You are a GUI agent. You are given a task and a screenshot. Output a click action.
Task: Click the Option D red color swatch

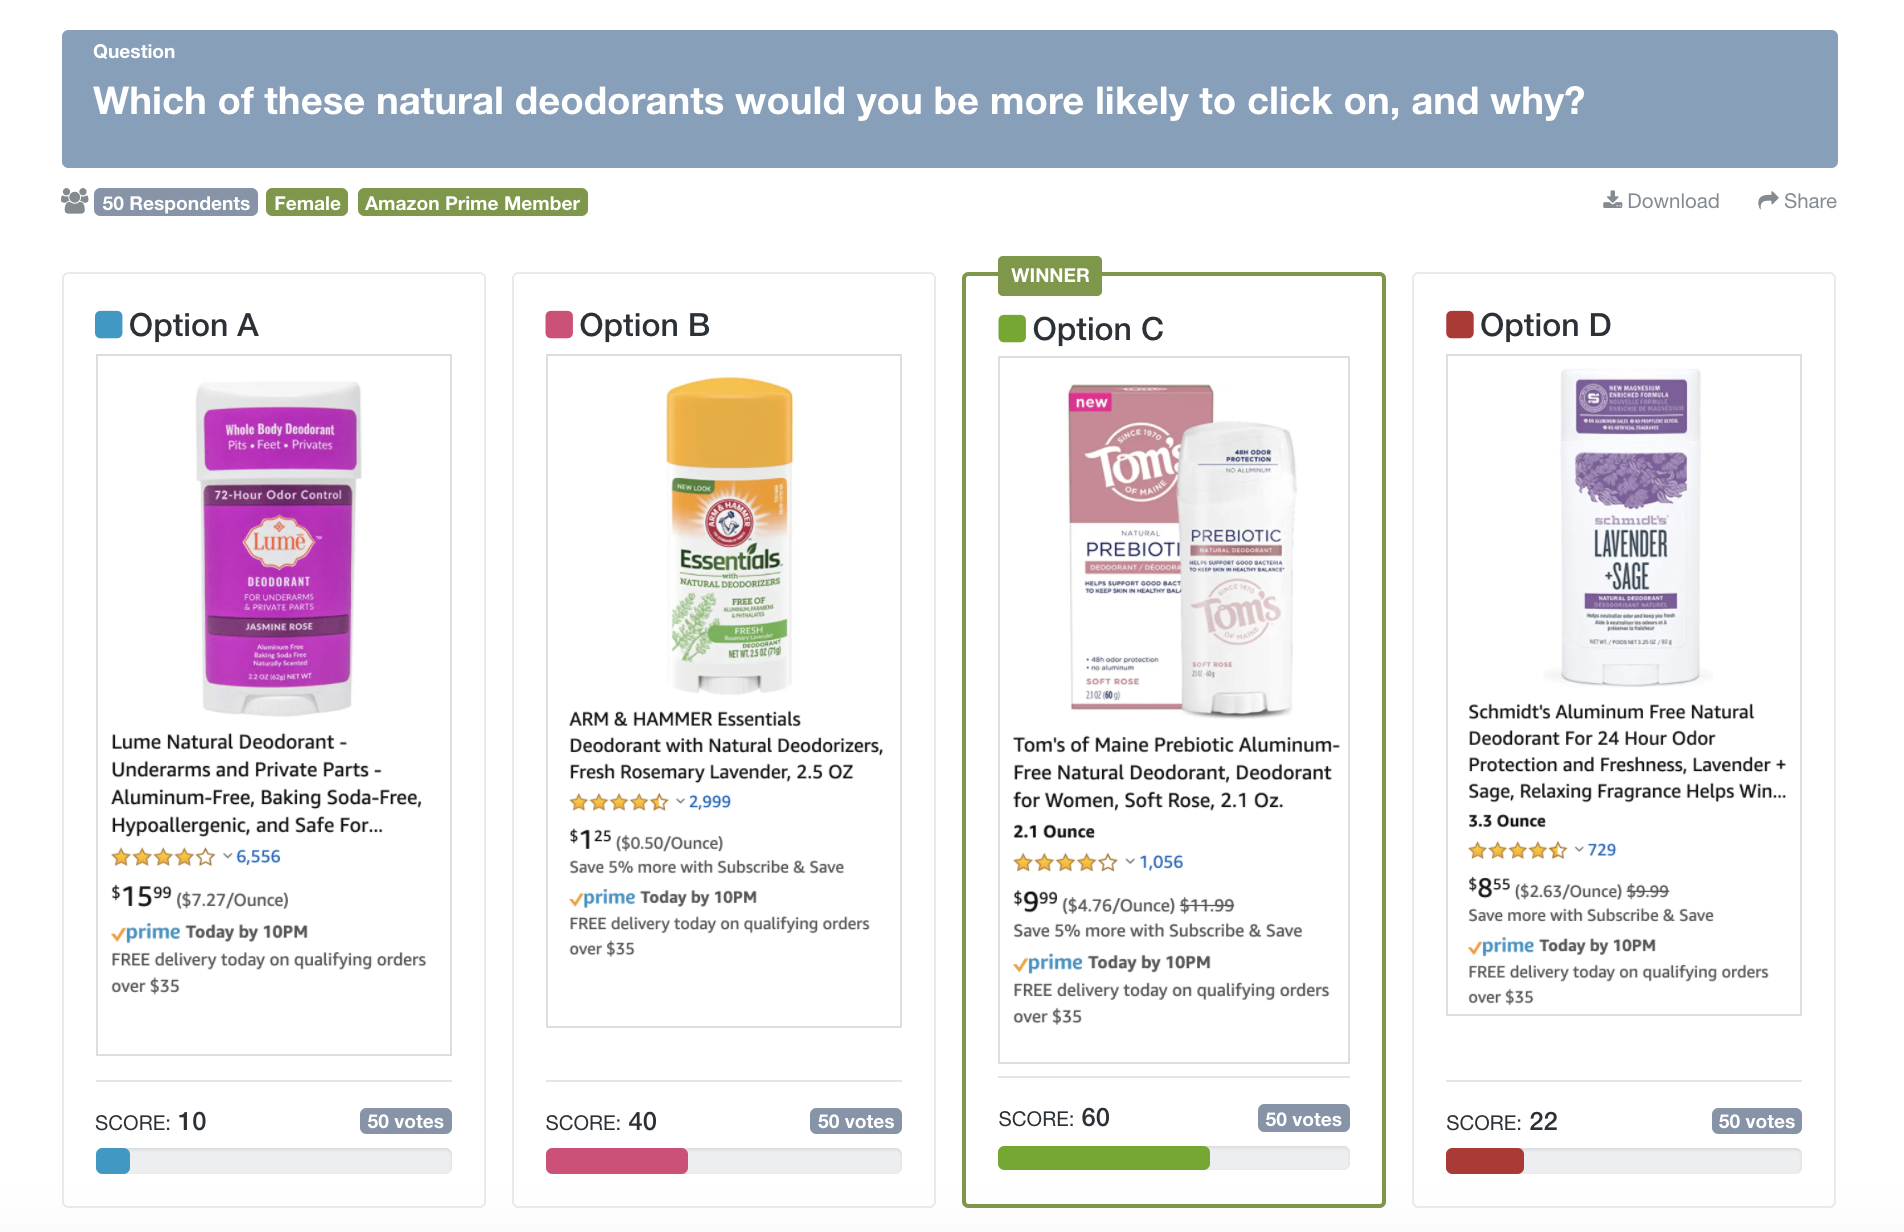(x=1460, y=325)
